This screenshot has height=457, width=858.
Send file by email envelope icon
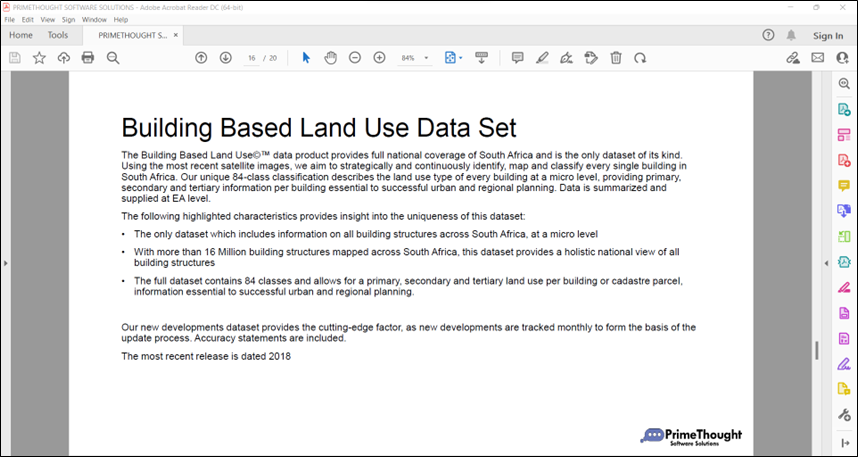818,57
